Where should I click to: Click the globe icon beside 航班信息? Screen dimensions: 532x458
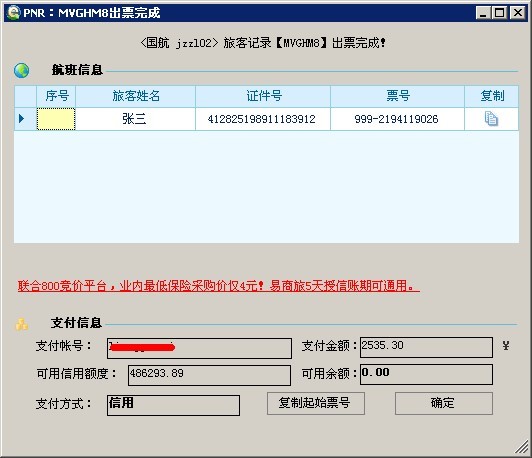click(x=22, y=70)
